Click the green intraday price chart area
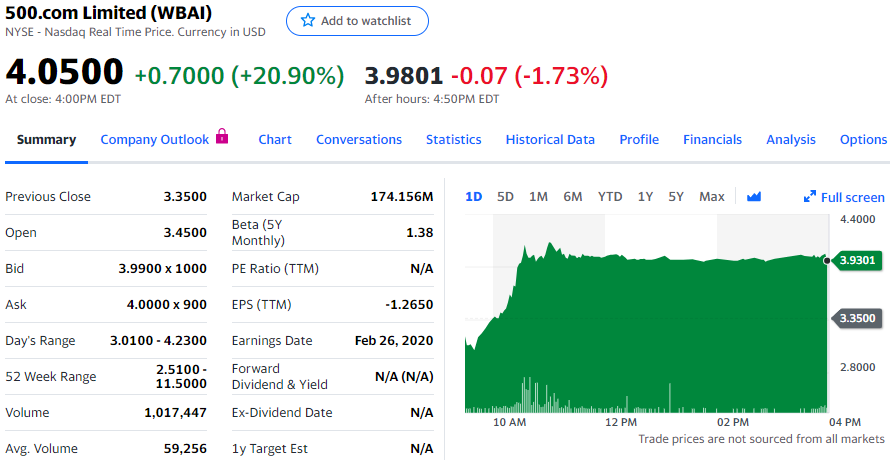Screen dimensions: 890x460 pyautogui.click(x=646, y=329)
